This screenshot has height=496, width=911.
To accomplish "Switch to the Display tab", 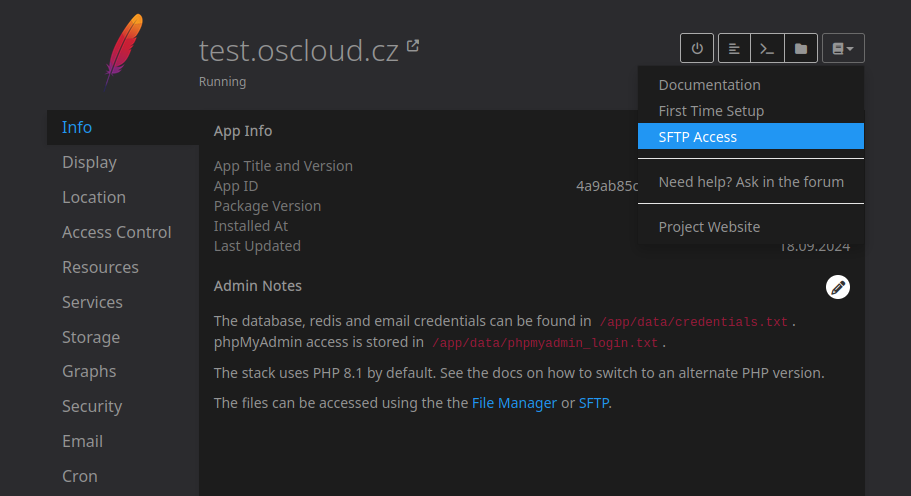I will click(89, 162).
